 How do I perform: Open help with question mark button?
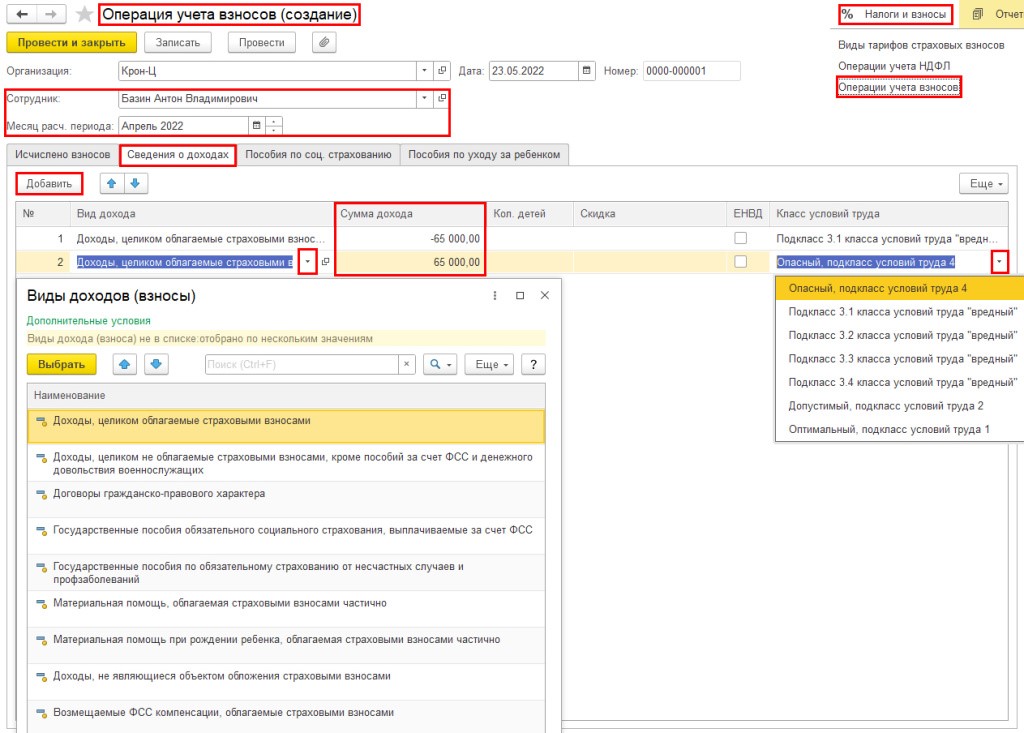click(535, 365)
